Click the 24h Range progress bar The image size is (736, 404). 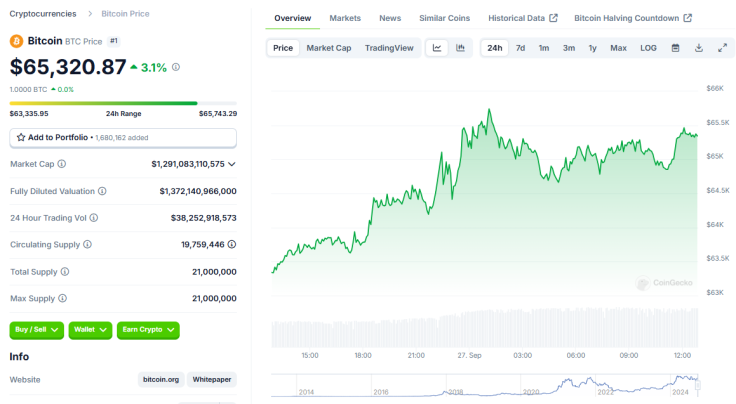pyautogui.click(x=123, y=103)
